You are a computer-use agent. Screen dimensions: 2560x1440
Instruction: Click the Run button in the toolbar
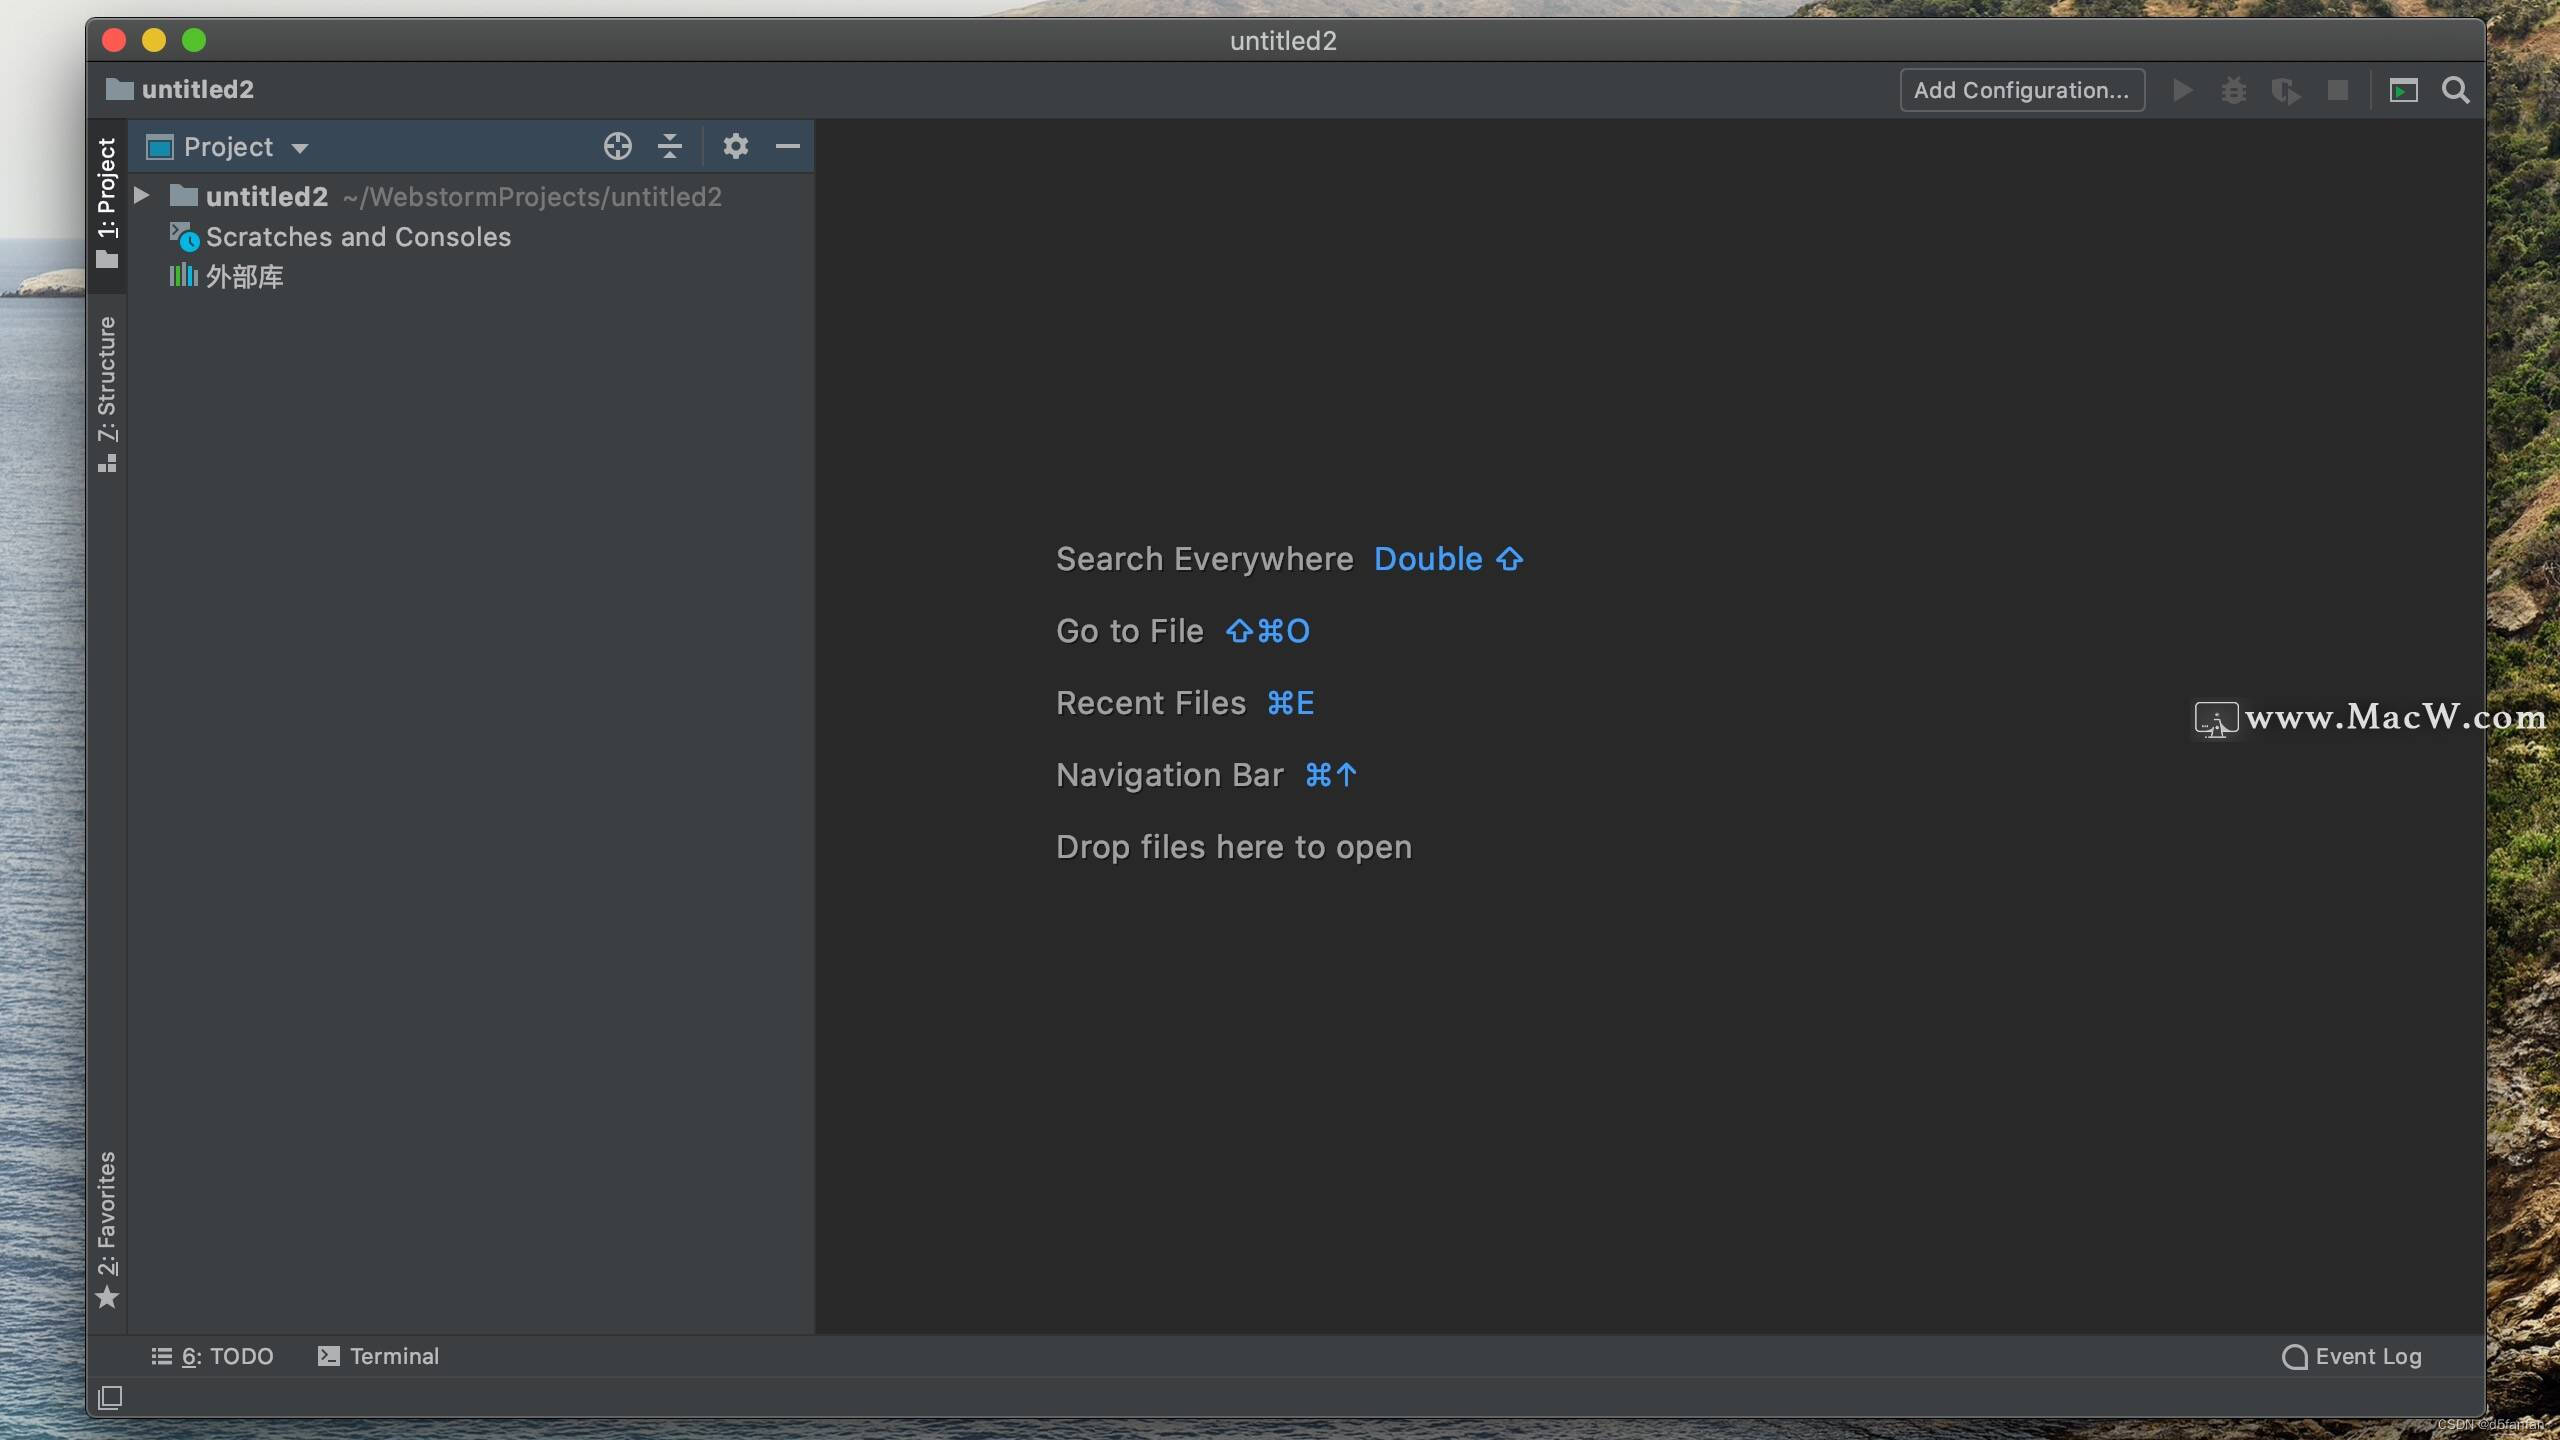pos(2182,91)
